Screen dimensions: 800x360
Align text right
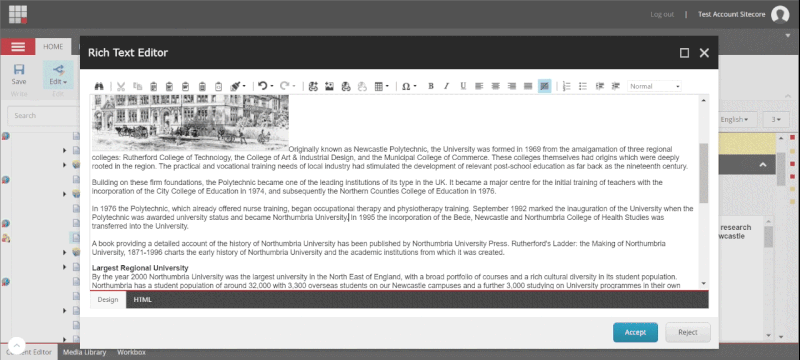512,87
